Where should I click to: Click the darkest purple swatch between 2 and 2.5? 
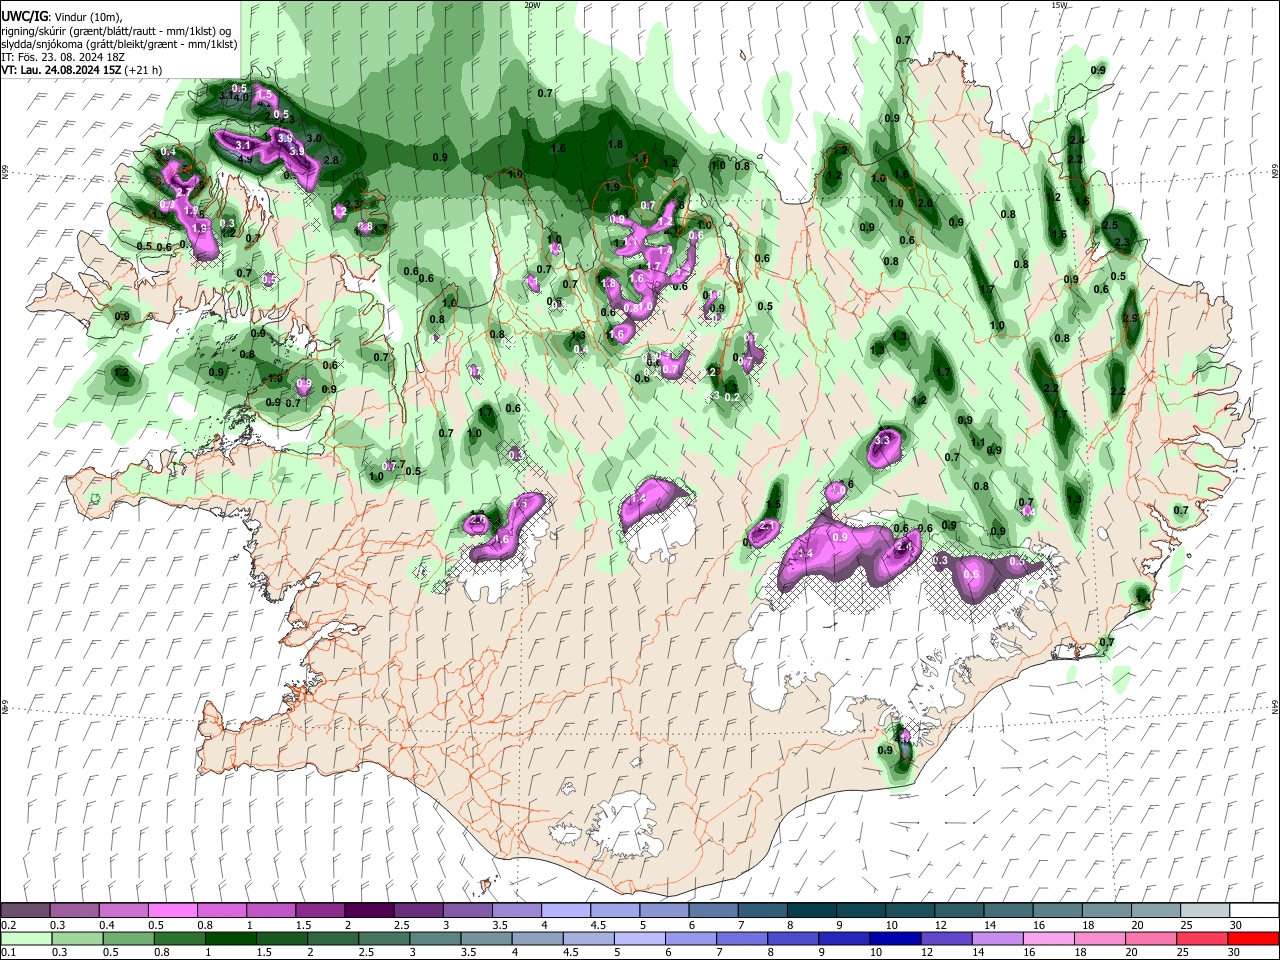(368, 911)
